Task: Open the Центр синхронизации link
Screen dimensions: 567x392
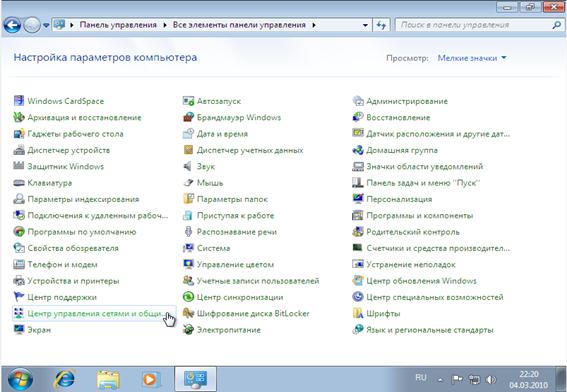Action: coord(240,297)
